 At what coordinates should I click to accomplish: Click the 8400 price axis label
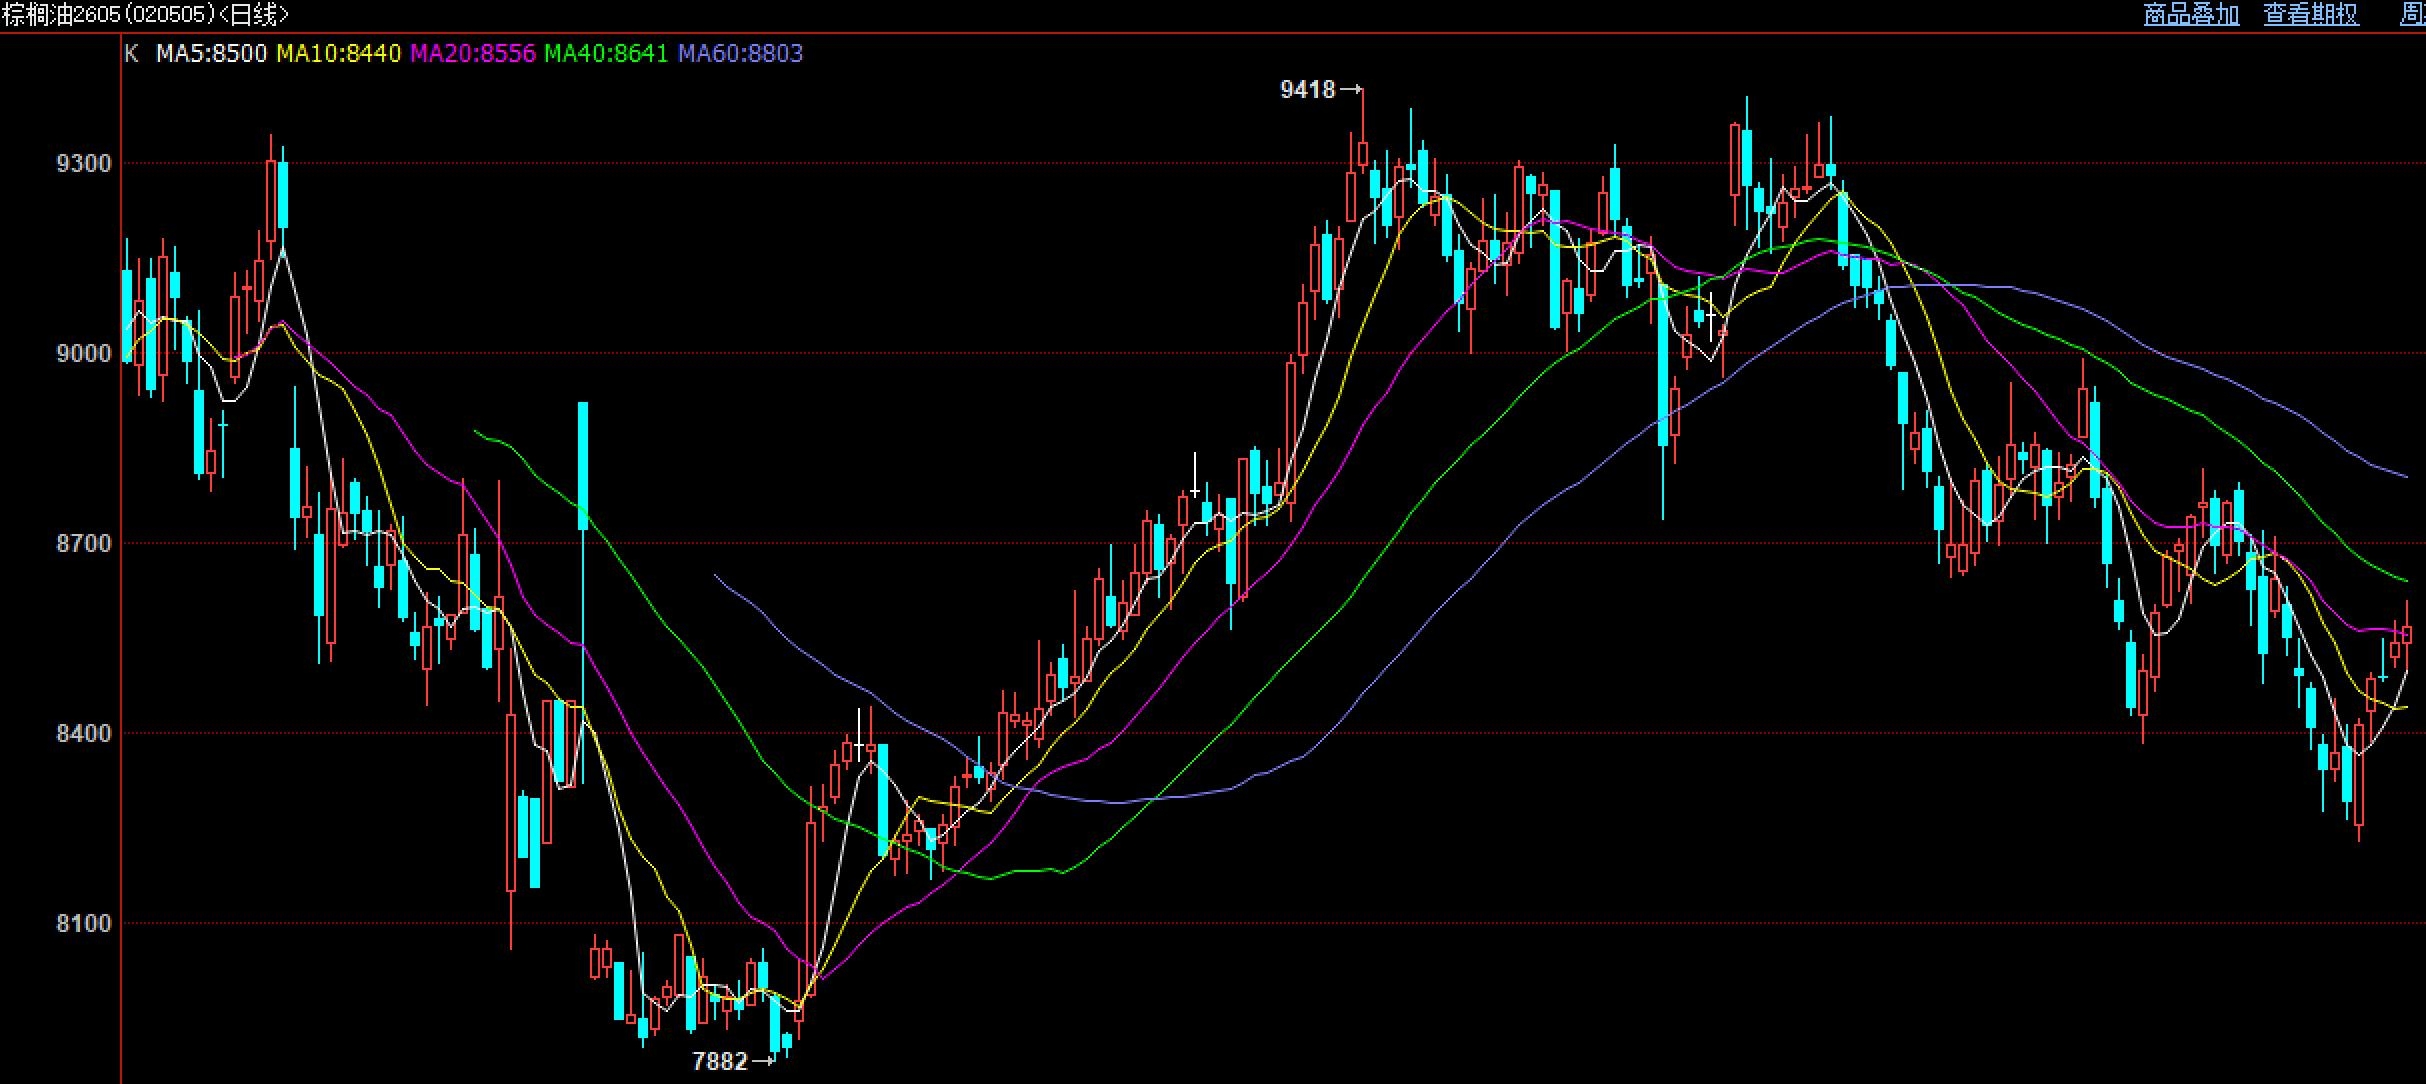84,734
